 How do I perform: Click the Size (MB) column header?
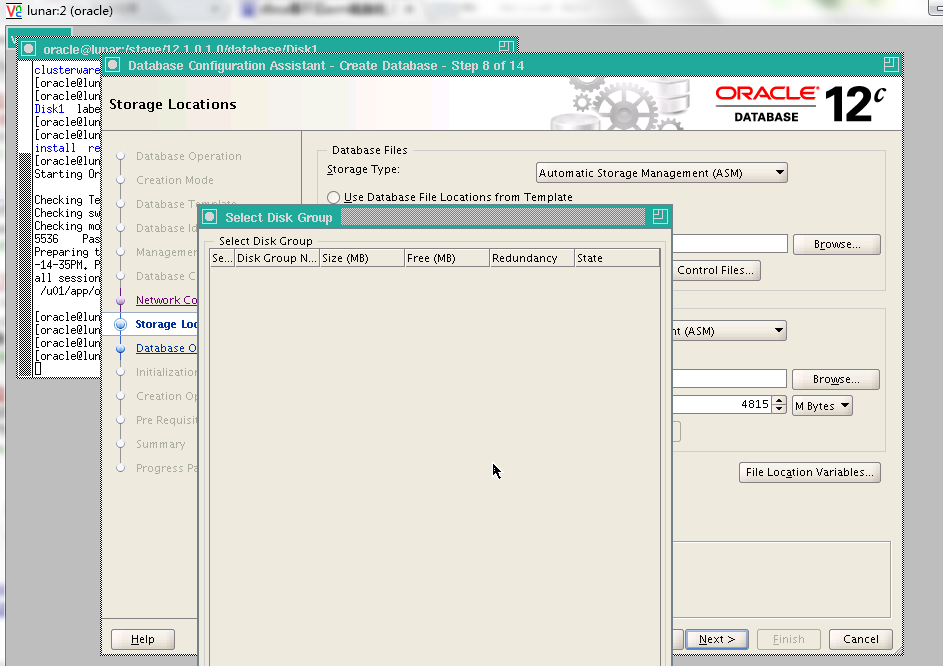click(x=362, y=258)
